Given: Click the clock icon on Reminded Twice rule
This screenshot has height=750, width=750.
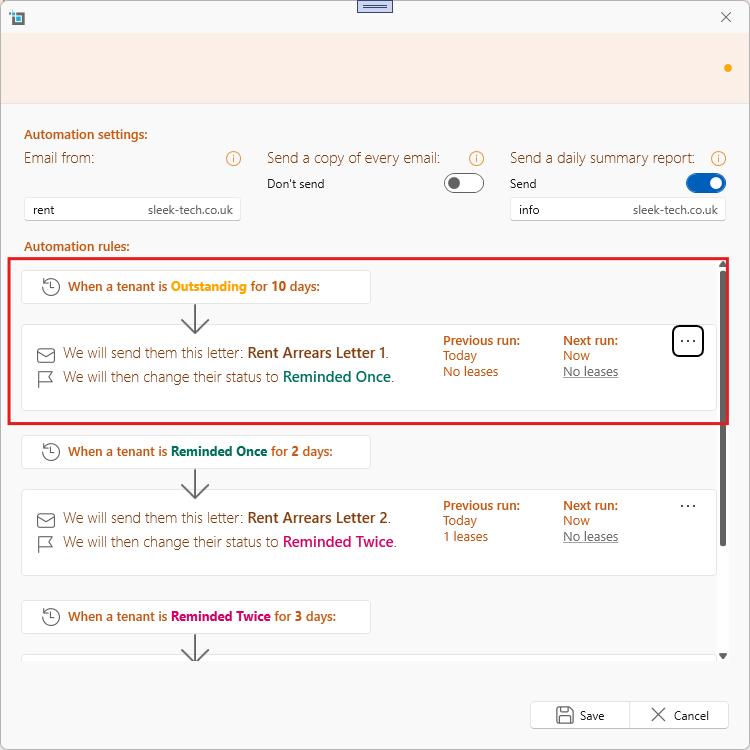Looking at the screenshot, I should [x=51, y=617].
